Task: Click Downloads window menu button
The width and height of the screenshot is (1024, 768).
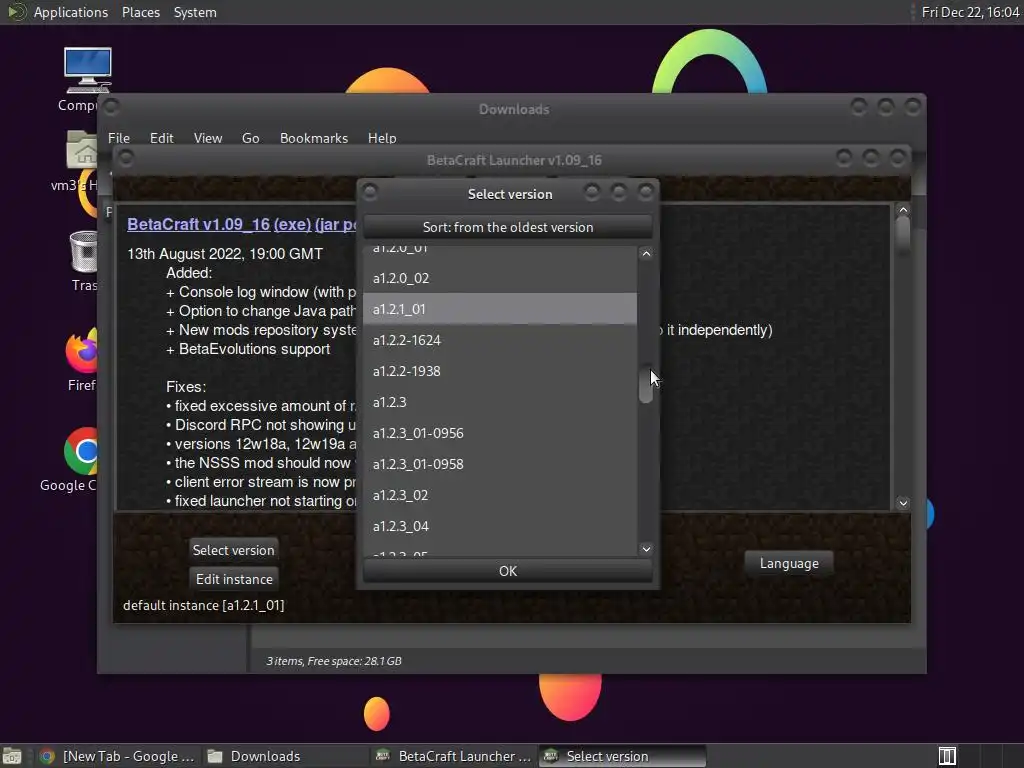Action: coord(111,106)
